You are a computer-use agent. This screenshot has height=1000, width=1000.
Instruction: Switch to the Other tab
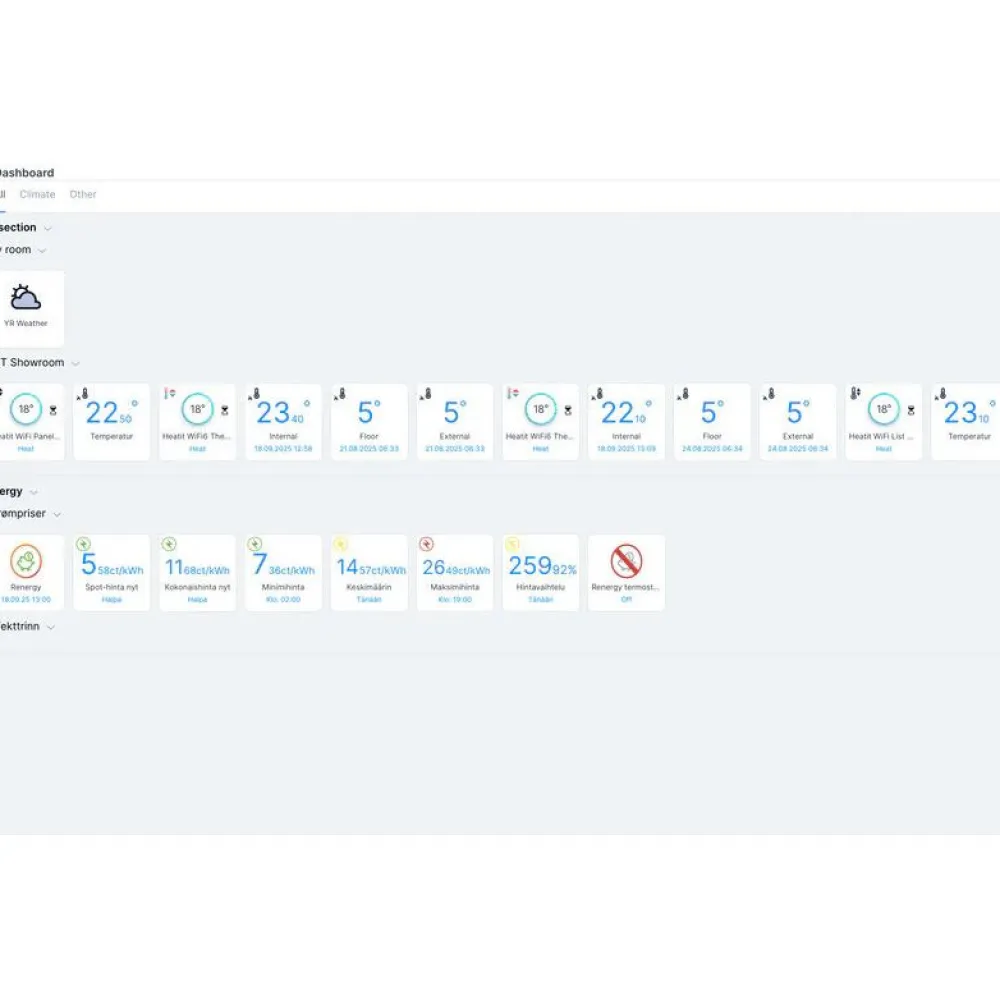click(83, 195)
